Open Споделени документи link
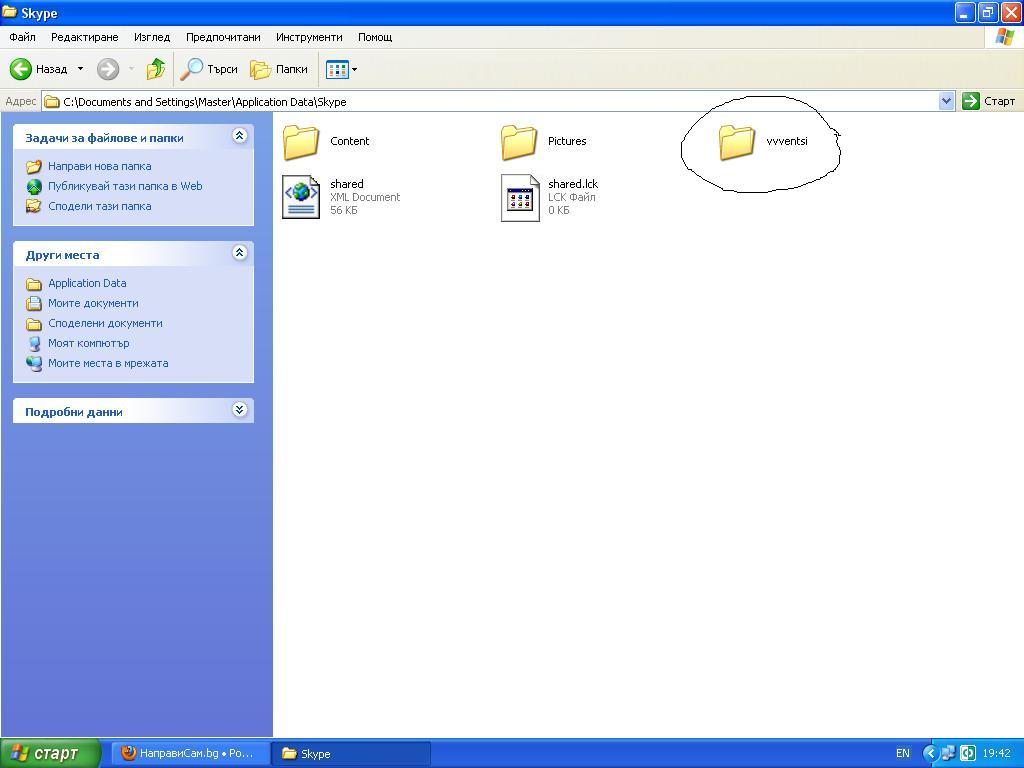Viewport: 1024px width, 768px height. coord(105,323)
